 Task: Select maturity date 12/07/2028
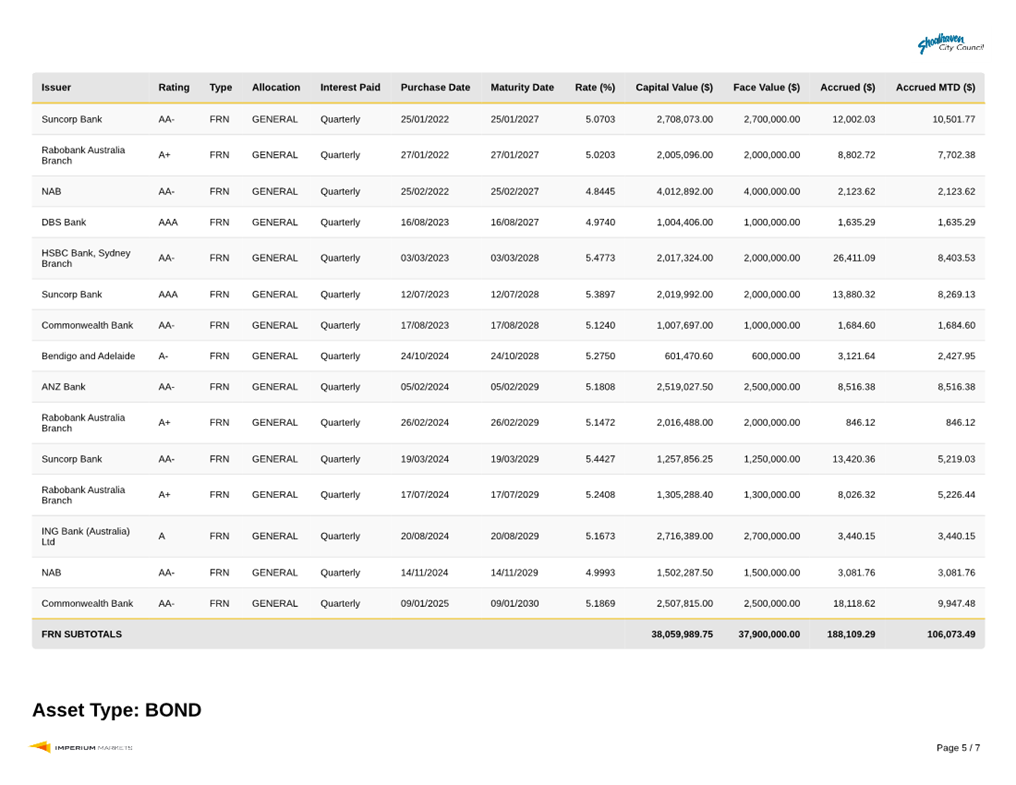514,294
